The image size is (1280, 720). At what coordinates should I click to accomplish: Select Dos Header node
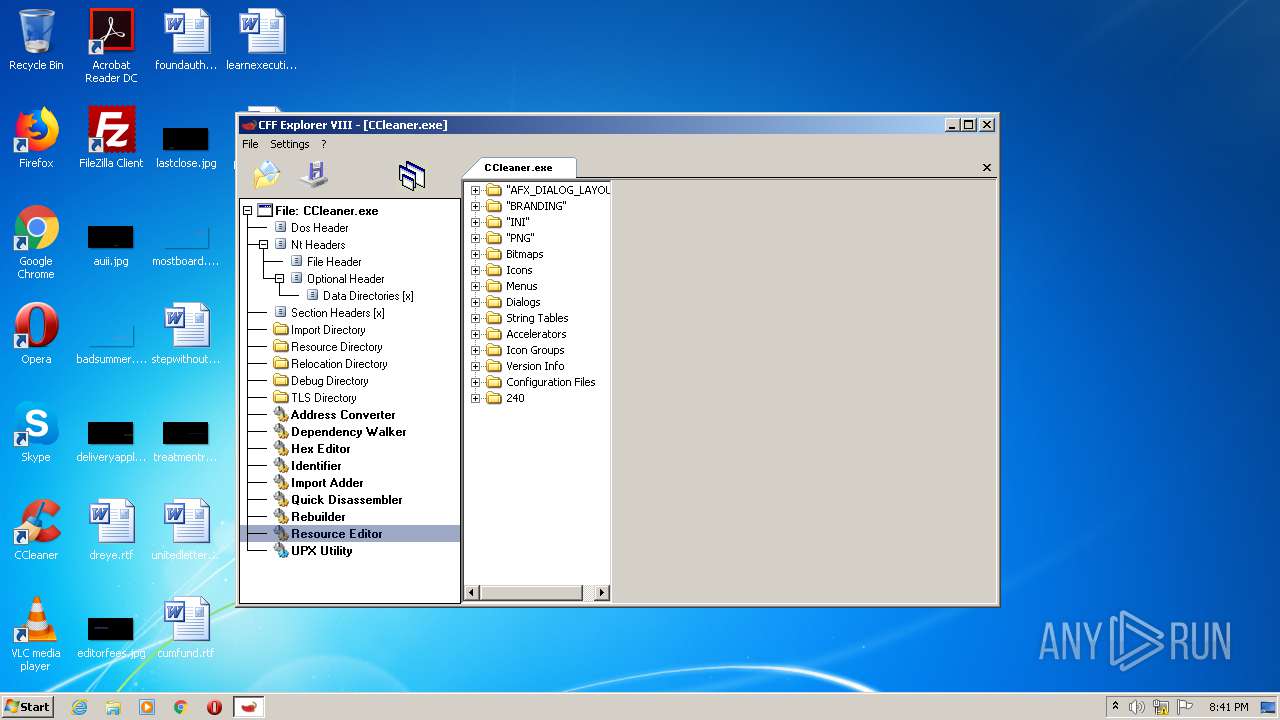tap(319, 228)
